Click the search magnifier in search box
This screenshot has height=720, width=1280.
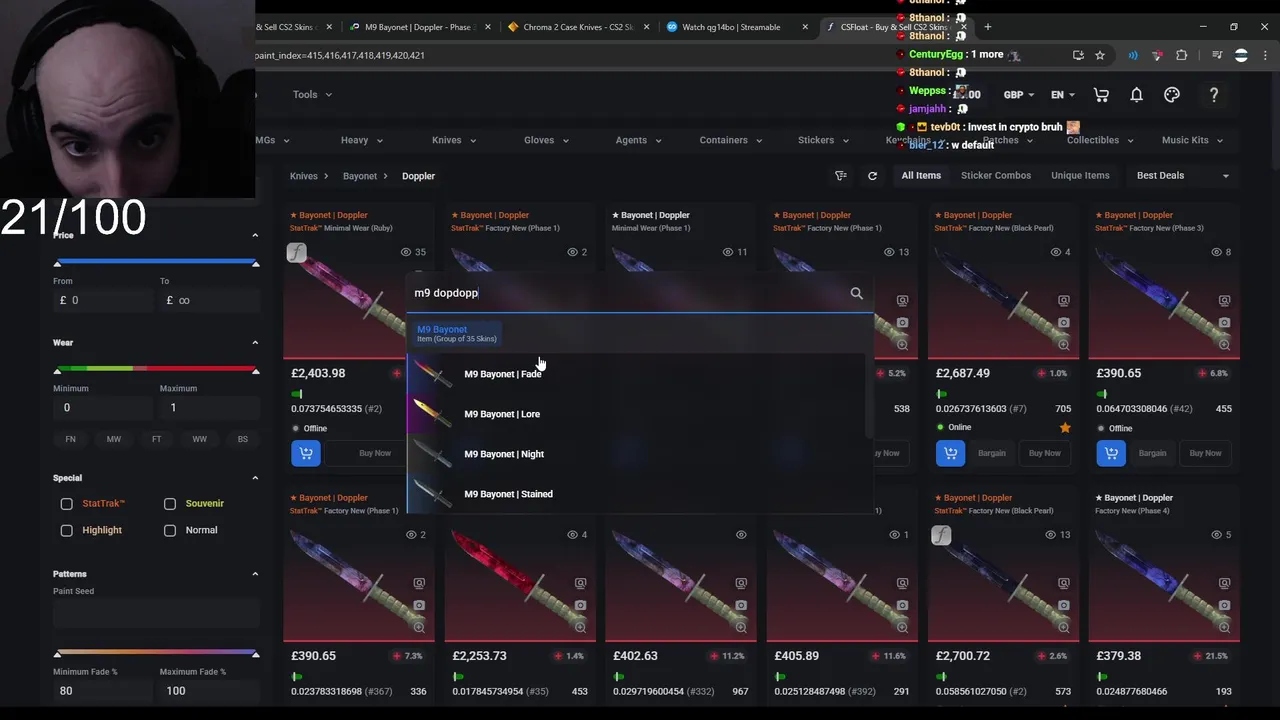(856, 293)
